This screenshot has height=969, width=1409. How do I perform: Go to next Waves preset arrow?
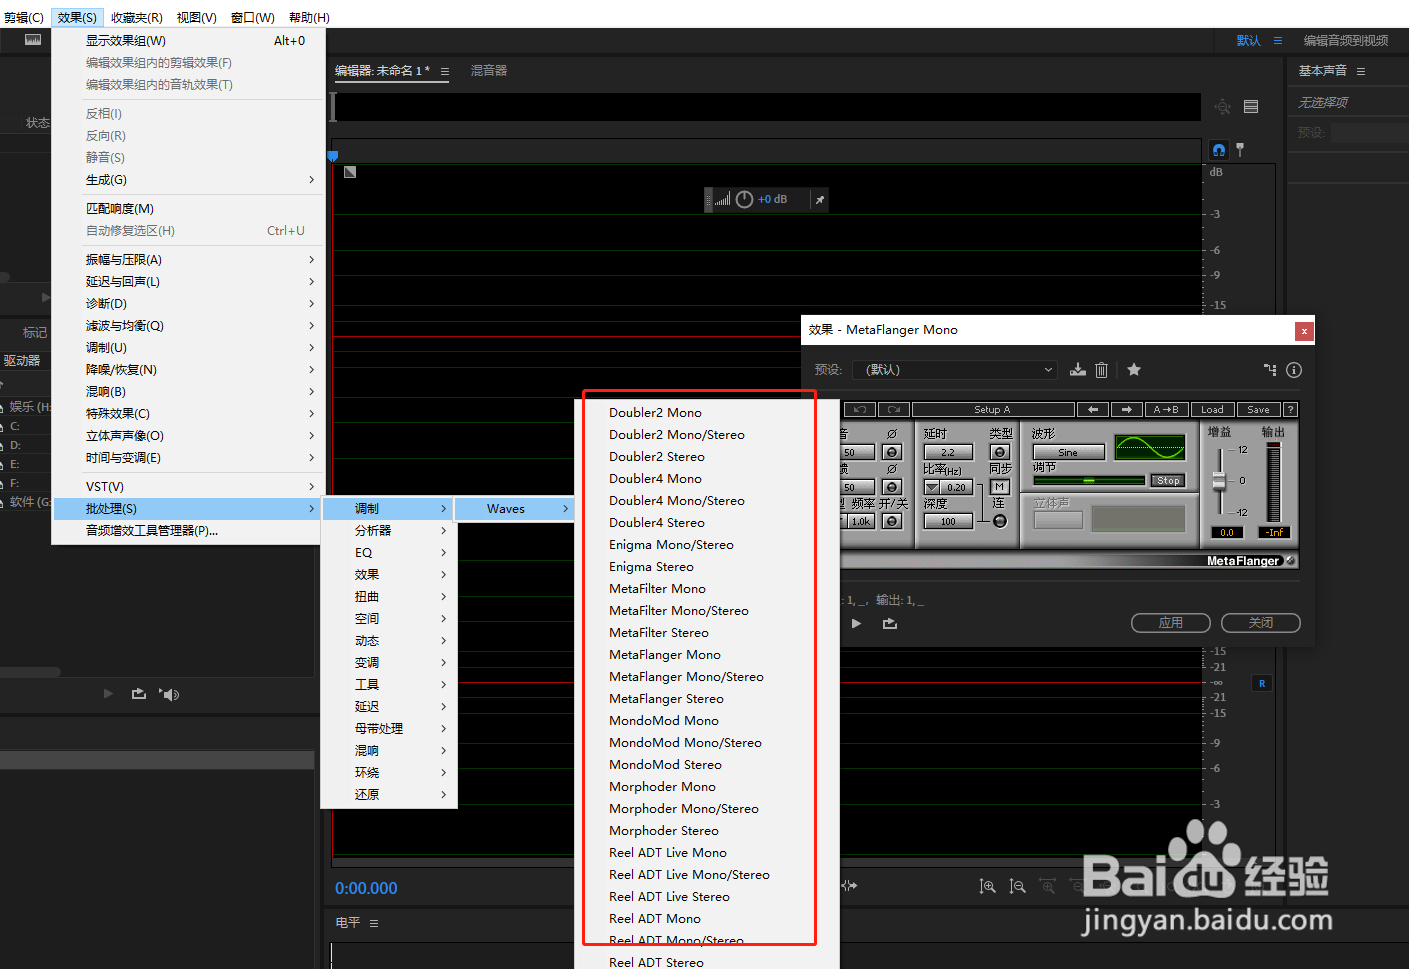[x=1127, y=410]
